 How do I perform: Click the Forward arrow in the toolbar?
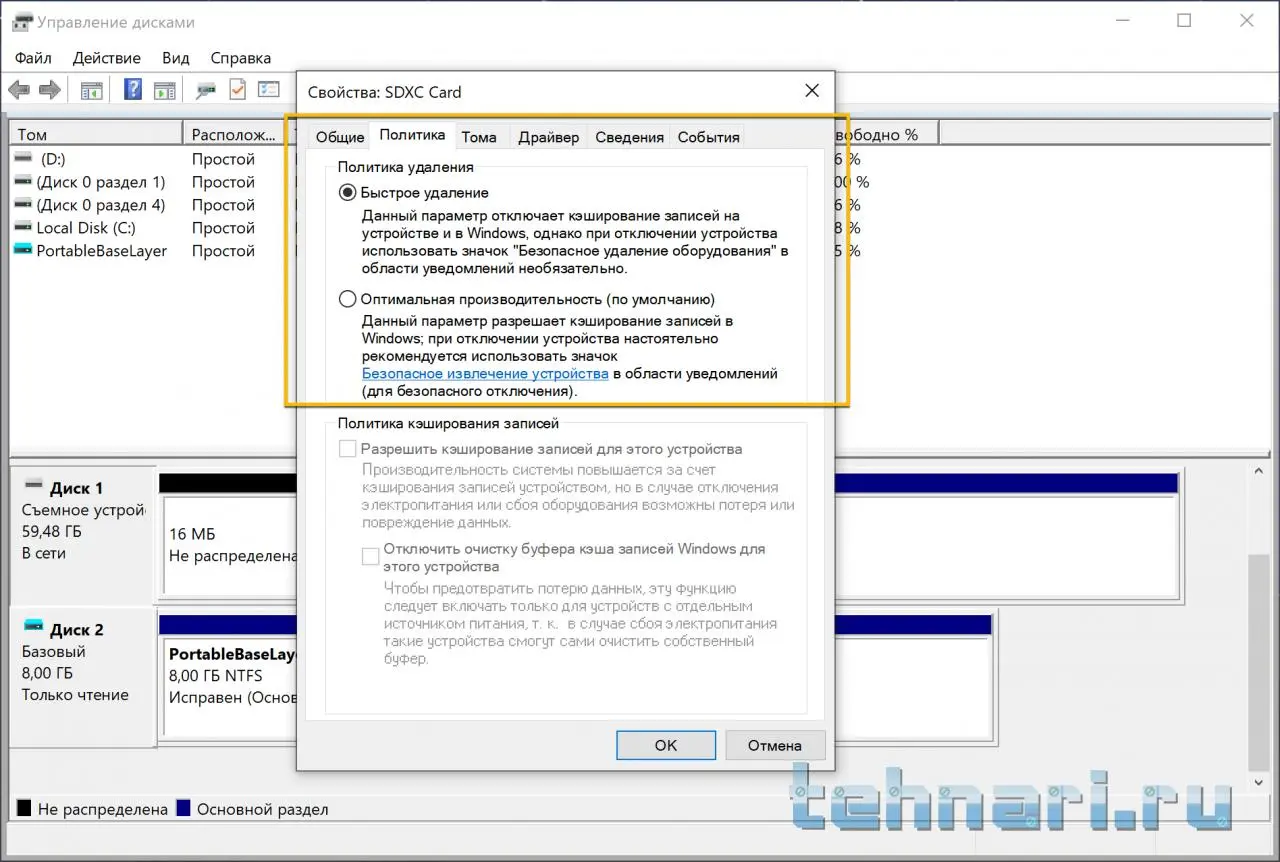(x=50, y=90)
